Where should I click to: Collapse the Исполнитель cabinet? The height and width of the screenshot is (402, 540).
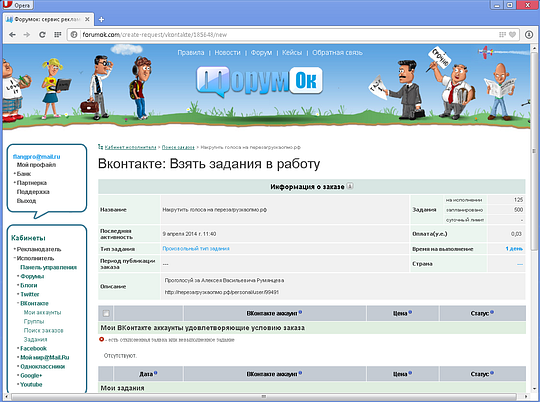click(35, 258)
